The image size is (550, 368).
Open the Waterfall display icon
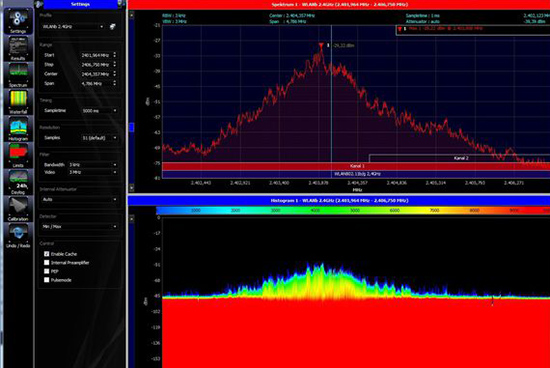pyautogui.click(x=18, y=102)
